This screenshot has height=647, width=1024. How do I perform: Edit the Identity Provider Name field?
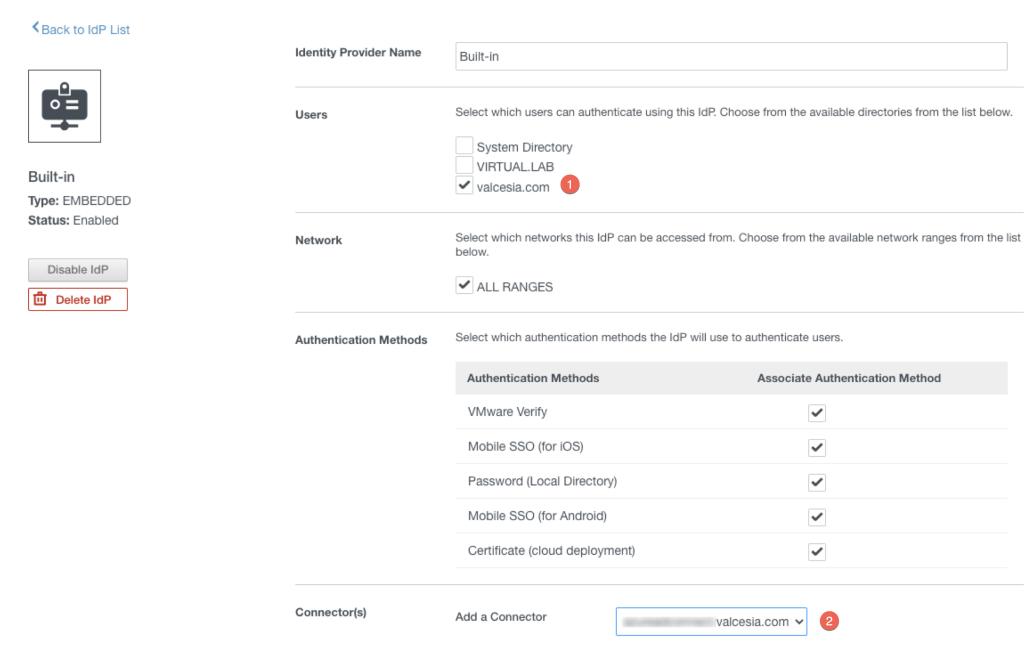tap(730, 57)
